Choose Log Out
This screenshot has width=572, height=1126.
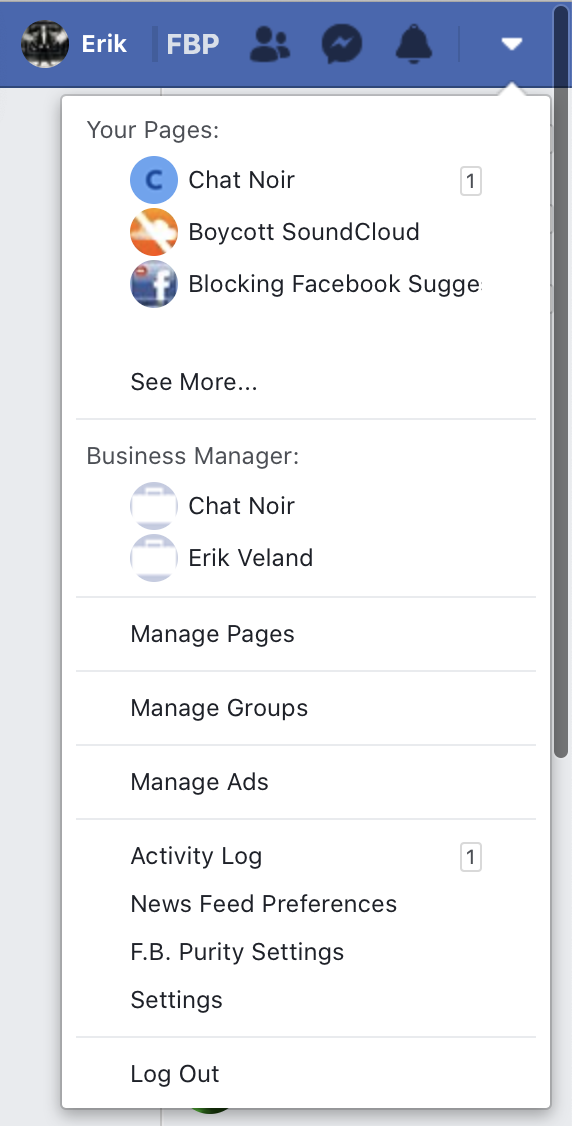coord(306,1074)
